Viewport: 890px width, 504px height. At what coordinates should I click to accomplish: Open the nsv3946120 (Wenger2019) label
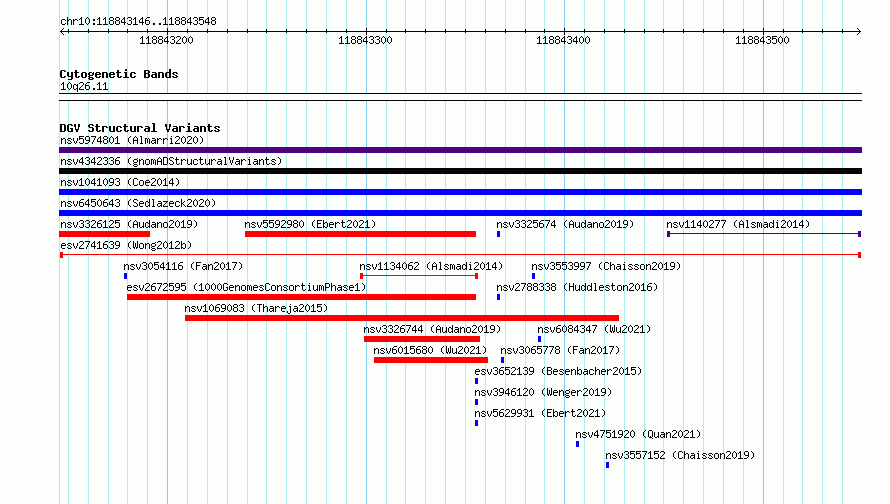543,392
